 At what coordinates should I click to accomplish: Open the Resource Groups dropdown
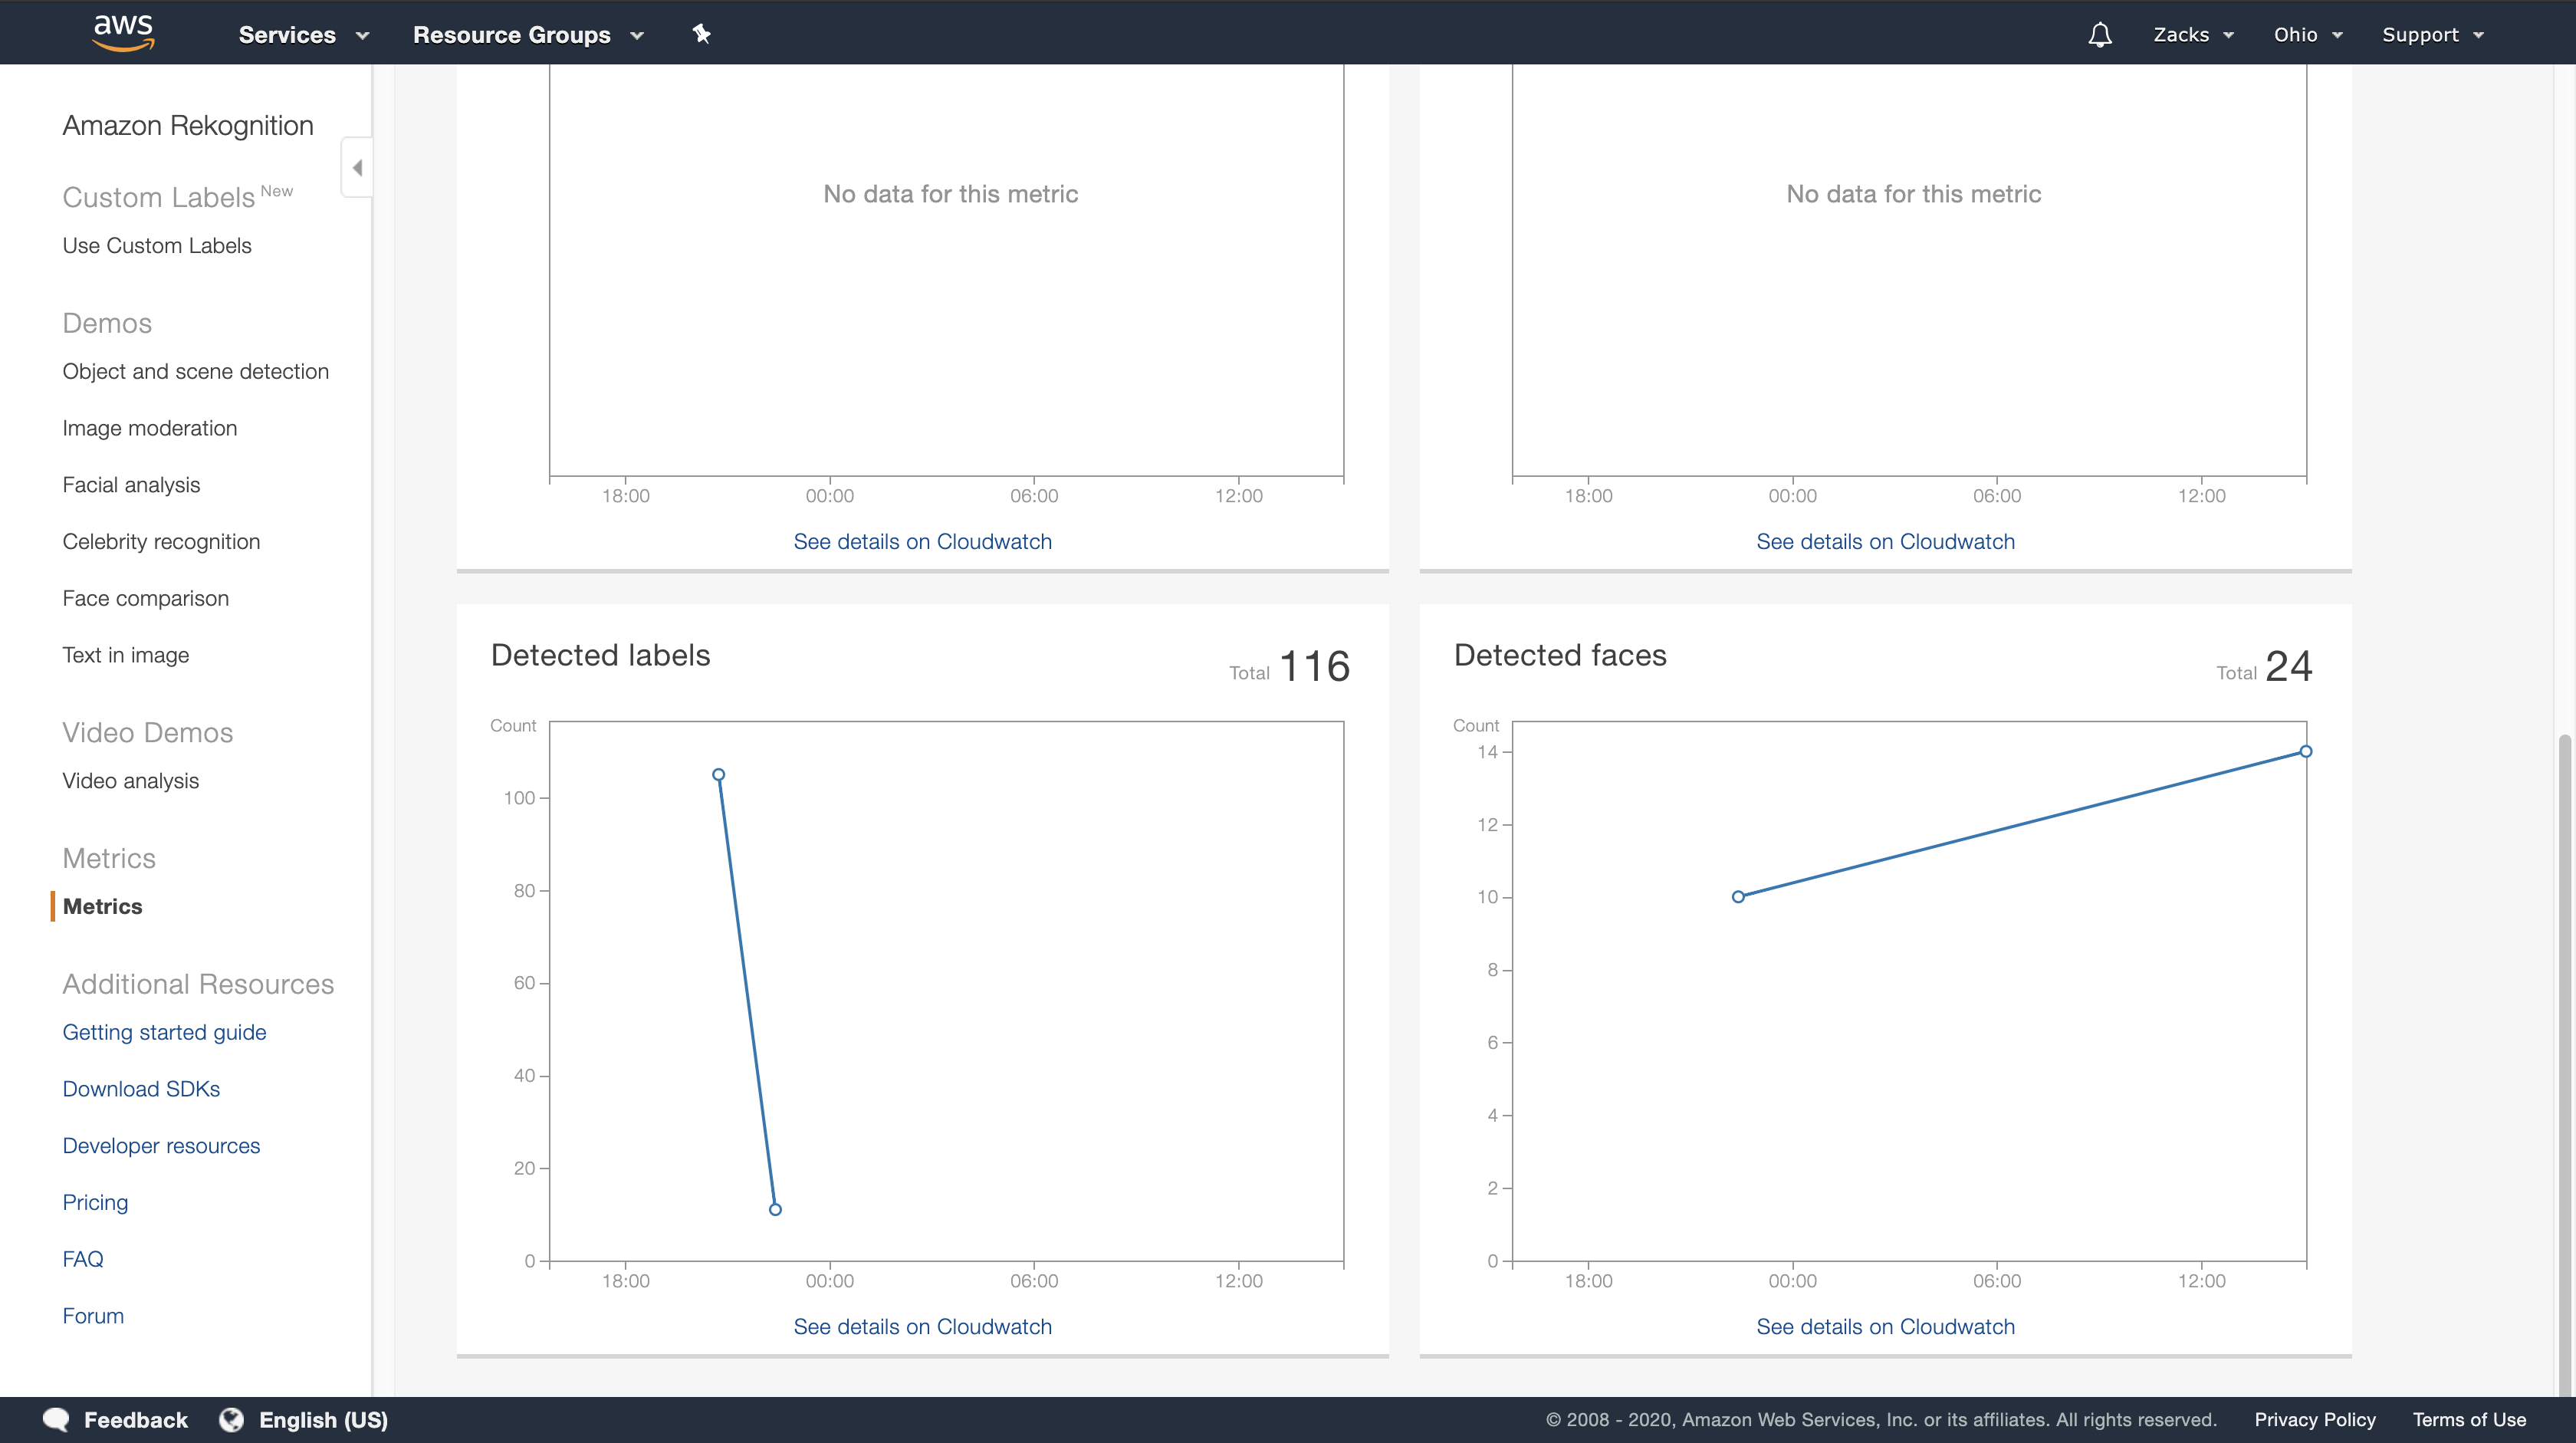527,35
